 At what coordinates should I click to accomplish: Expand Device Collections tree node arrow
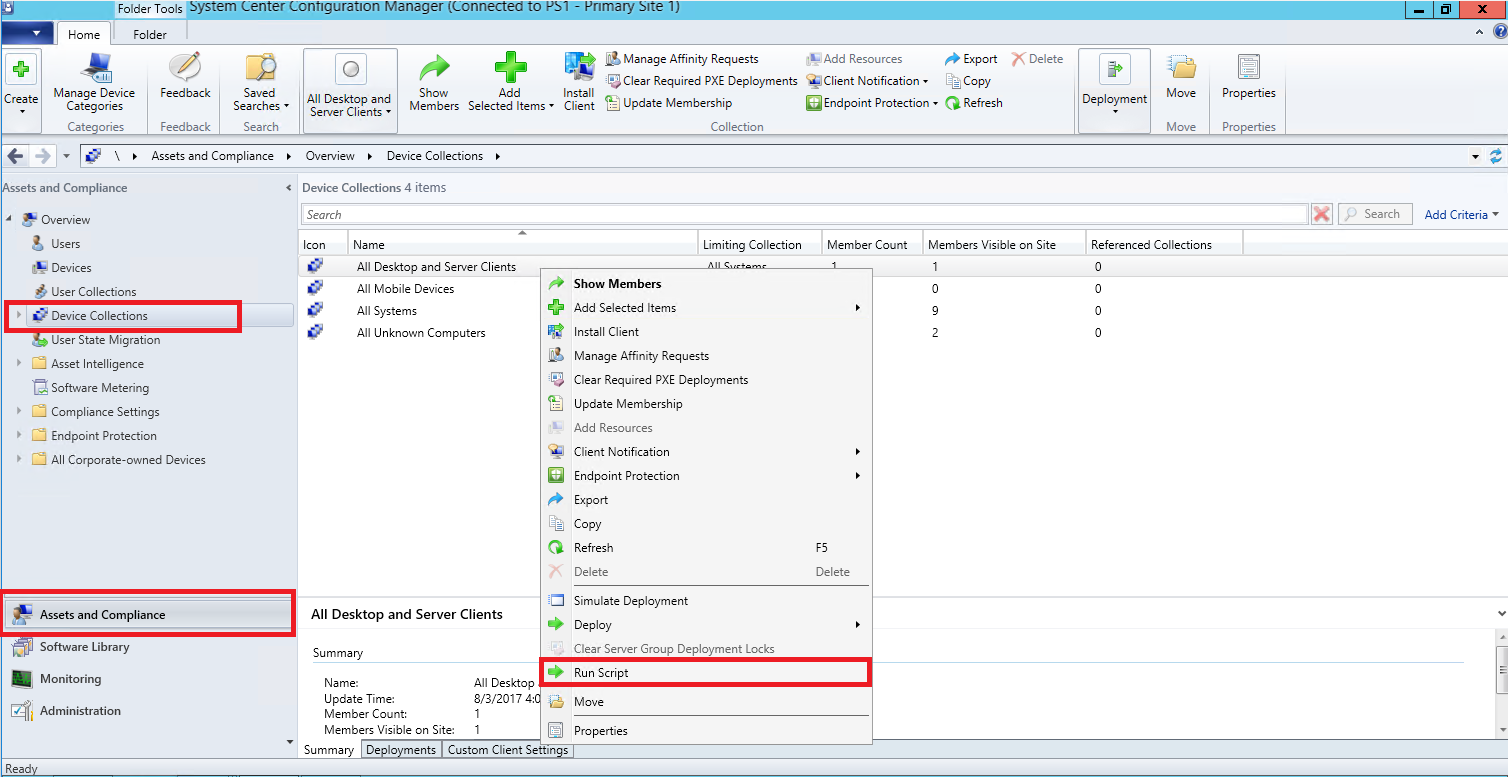pyautogui.click(x=18, y=316)
